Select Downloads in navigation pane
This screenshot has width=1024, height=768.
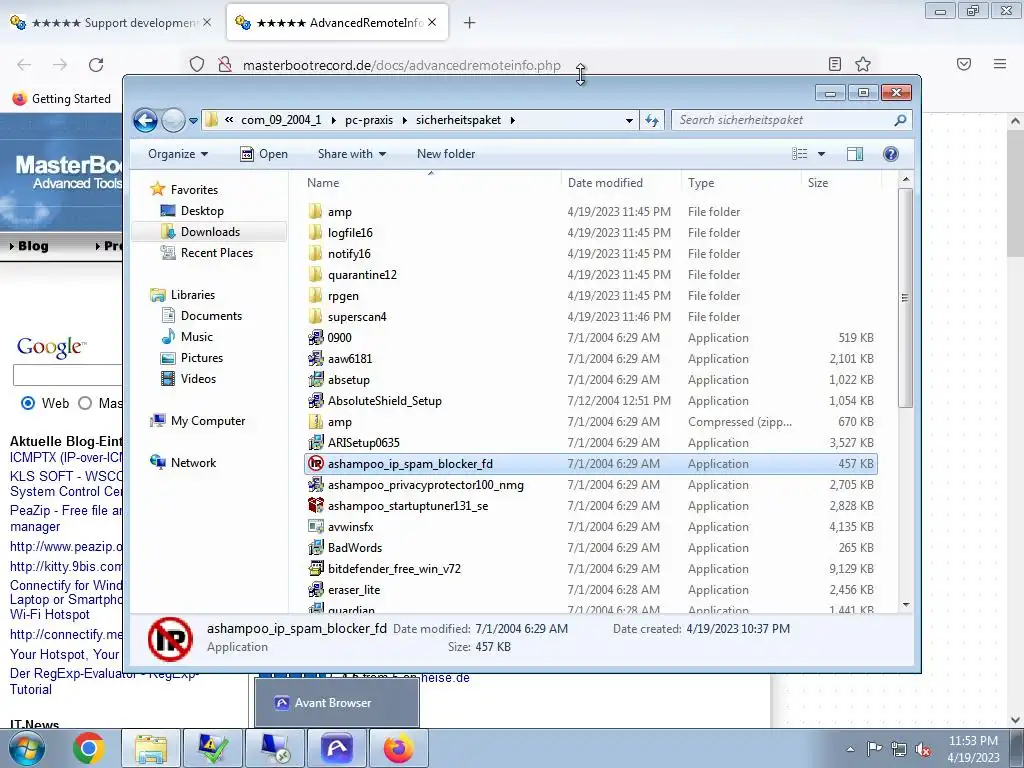pos(210,232)
